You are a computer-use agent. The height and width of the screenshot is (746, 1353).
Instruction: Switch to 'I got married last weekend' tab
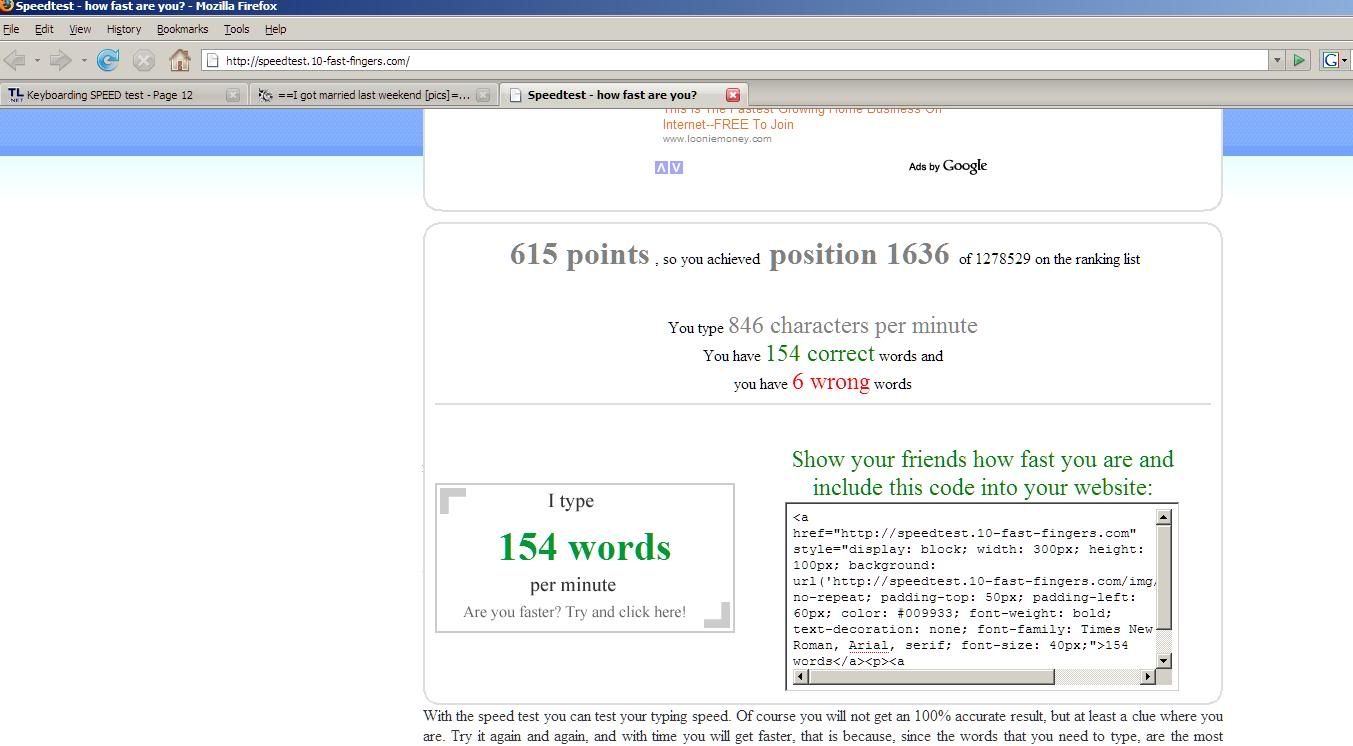pyautogui.click(x=372, y=95)
